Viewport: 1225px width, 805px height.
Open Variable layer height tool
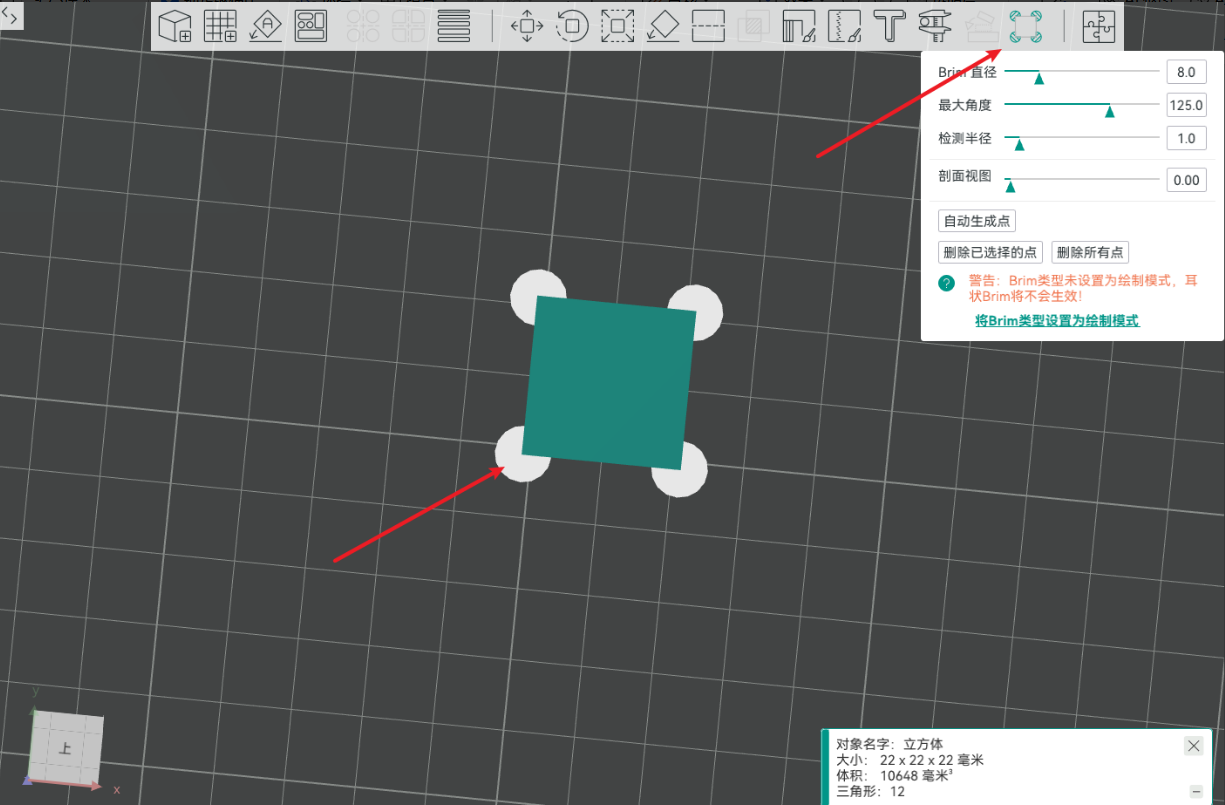455,27
